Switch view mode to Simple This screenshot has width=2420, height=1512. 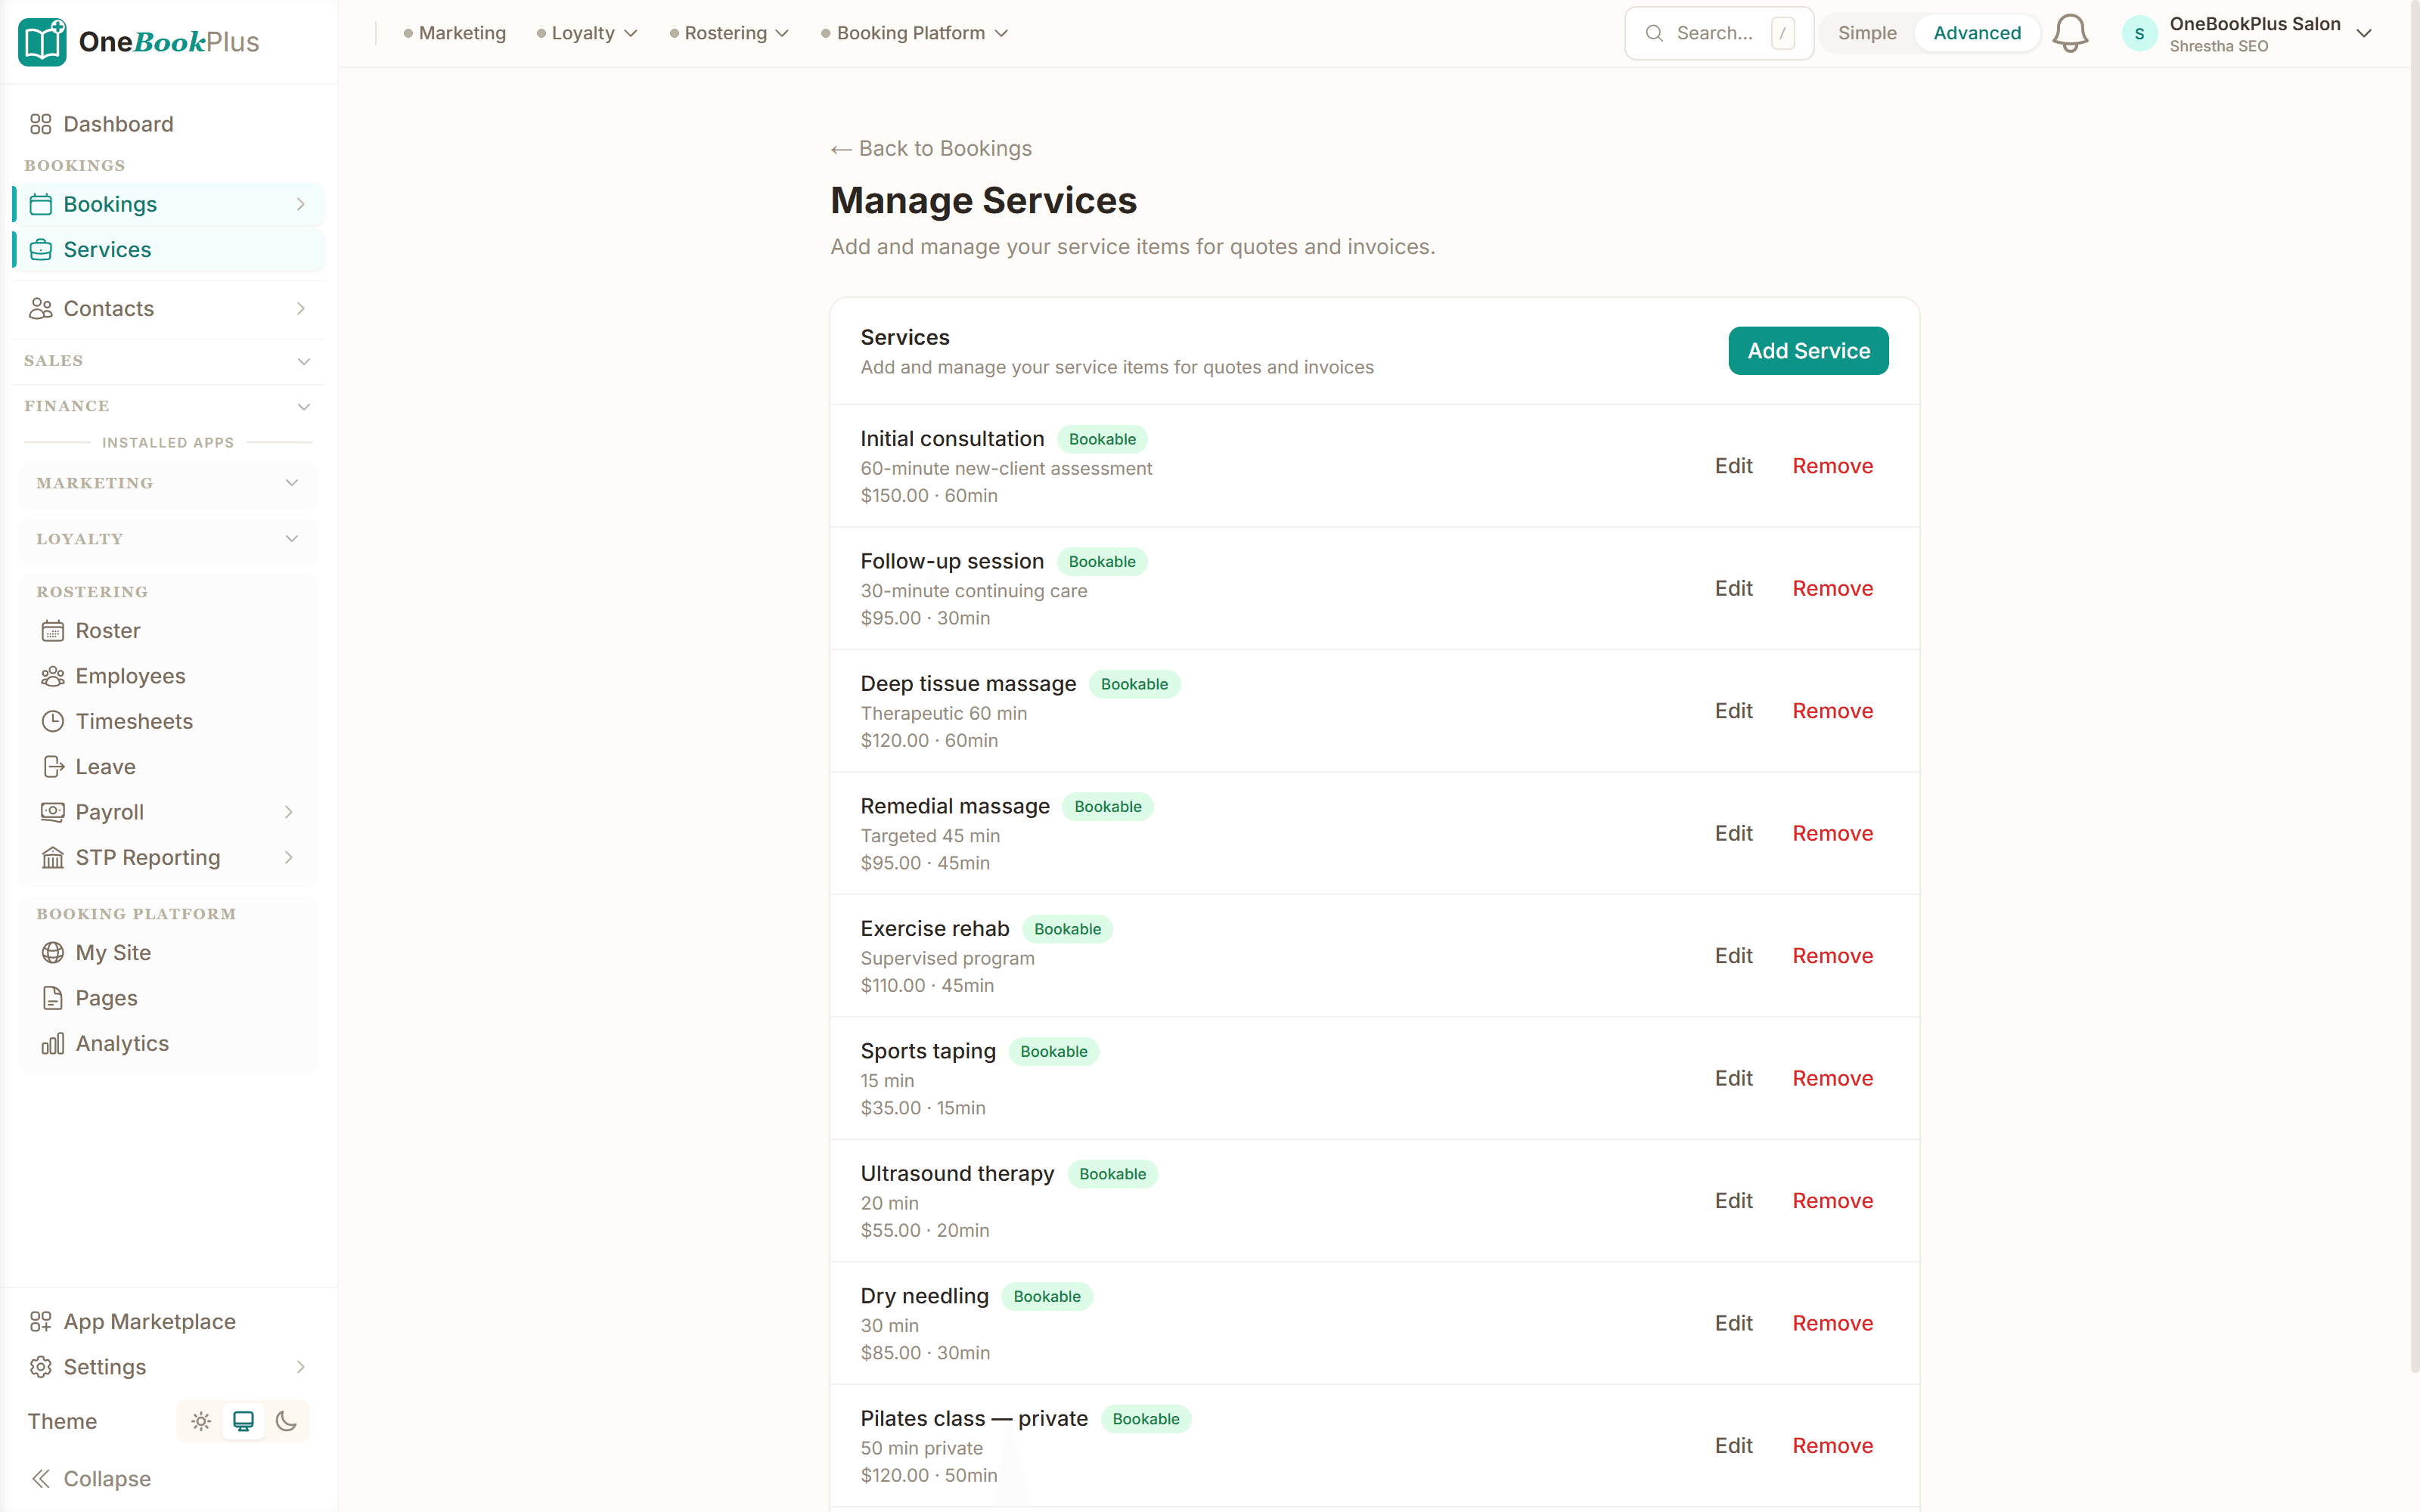[x=1867, y=33]
